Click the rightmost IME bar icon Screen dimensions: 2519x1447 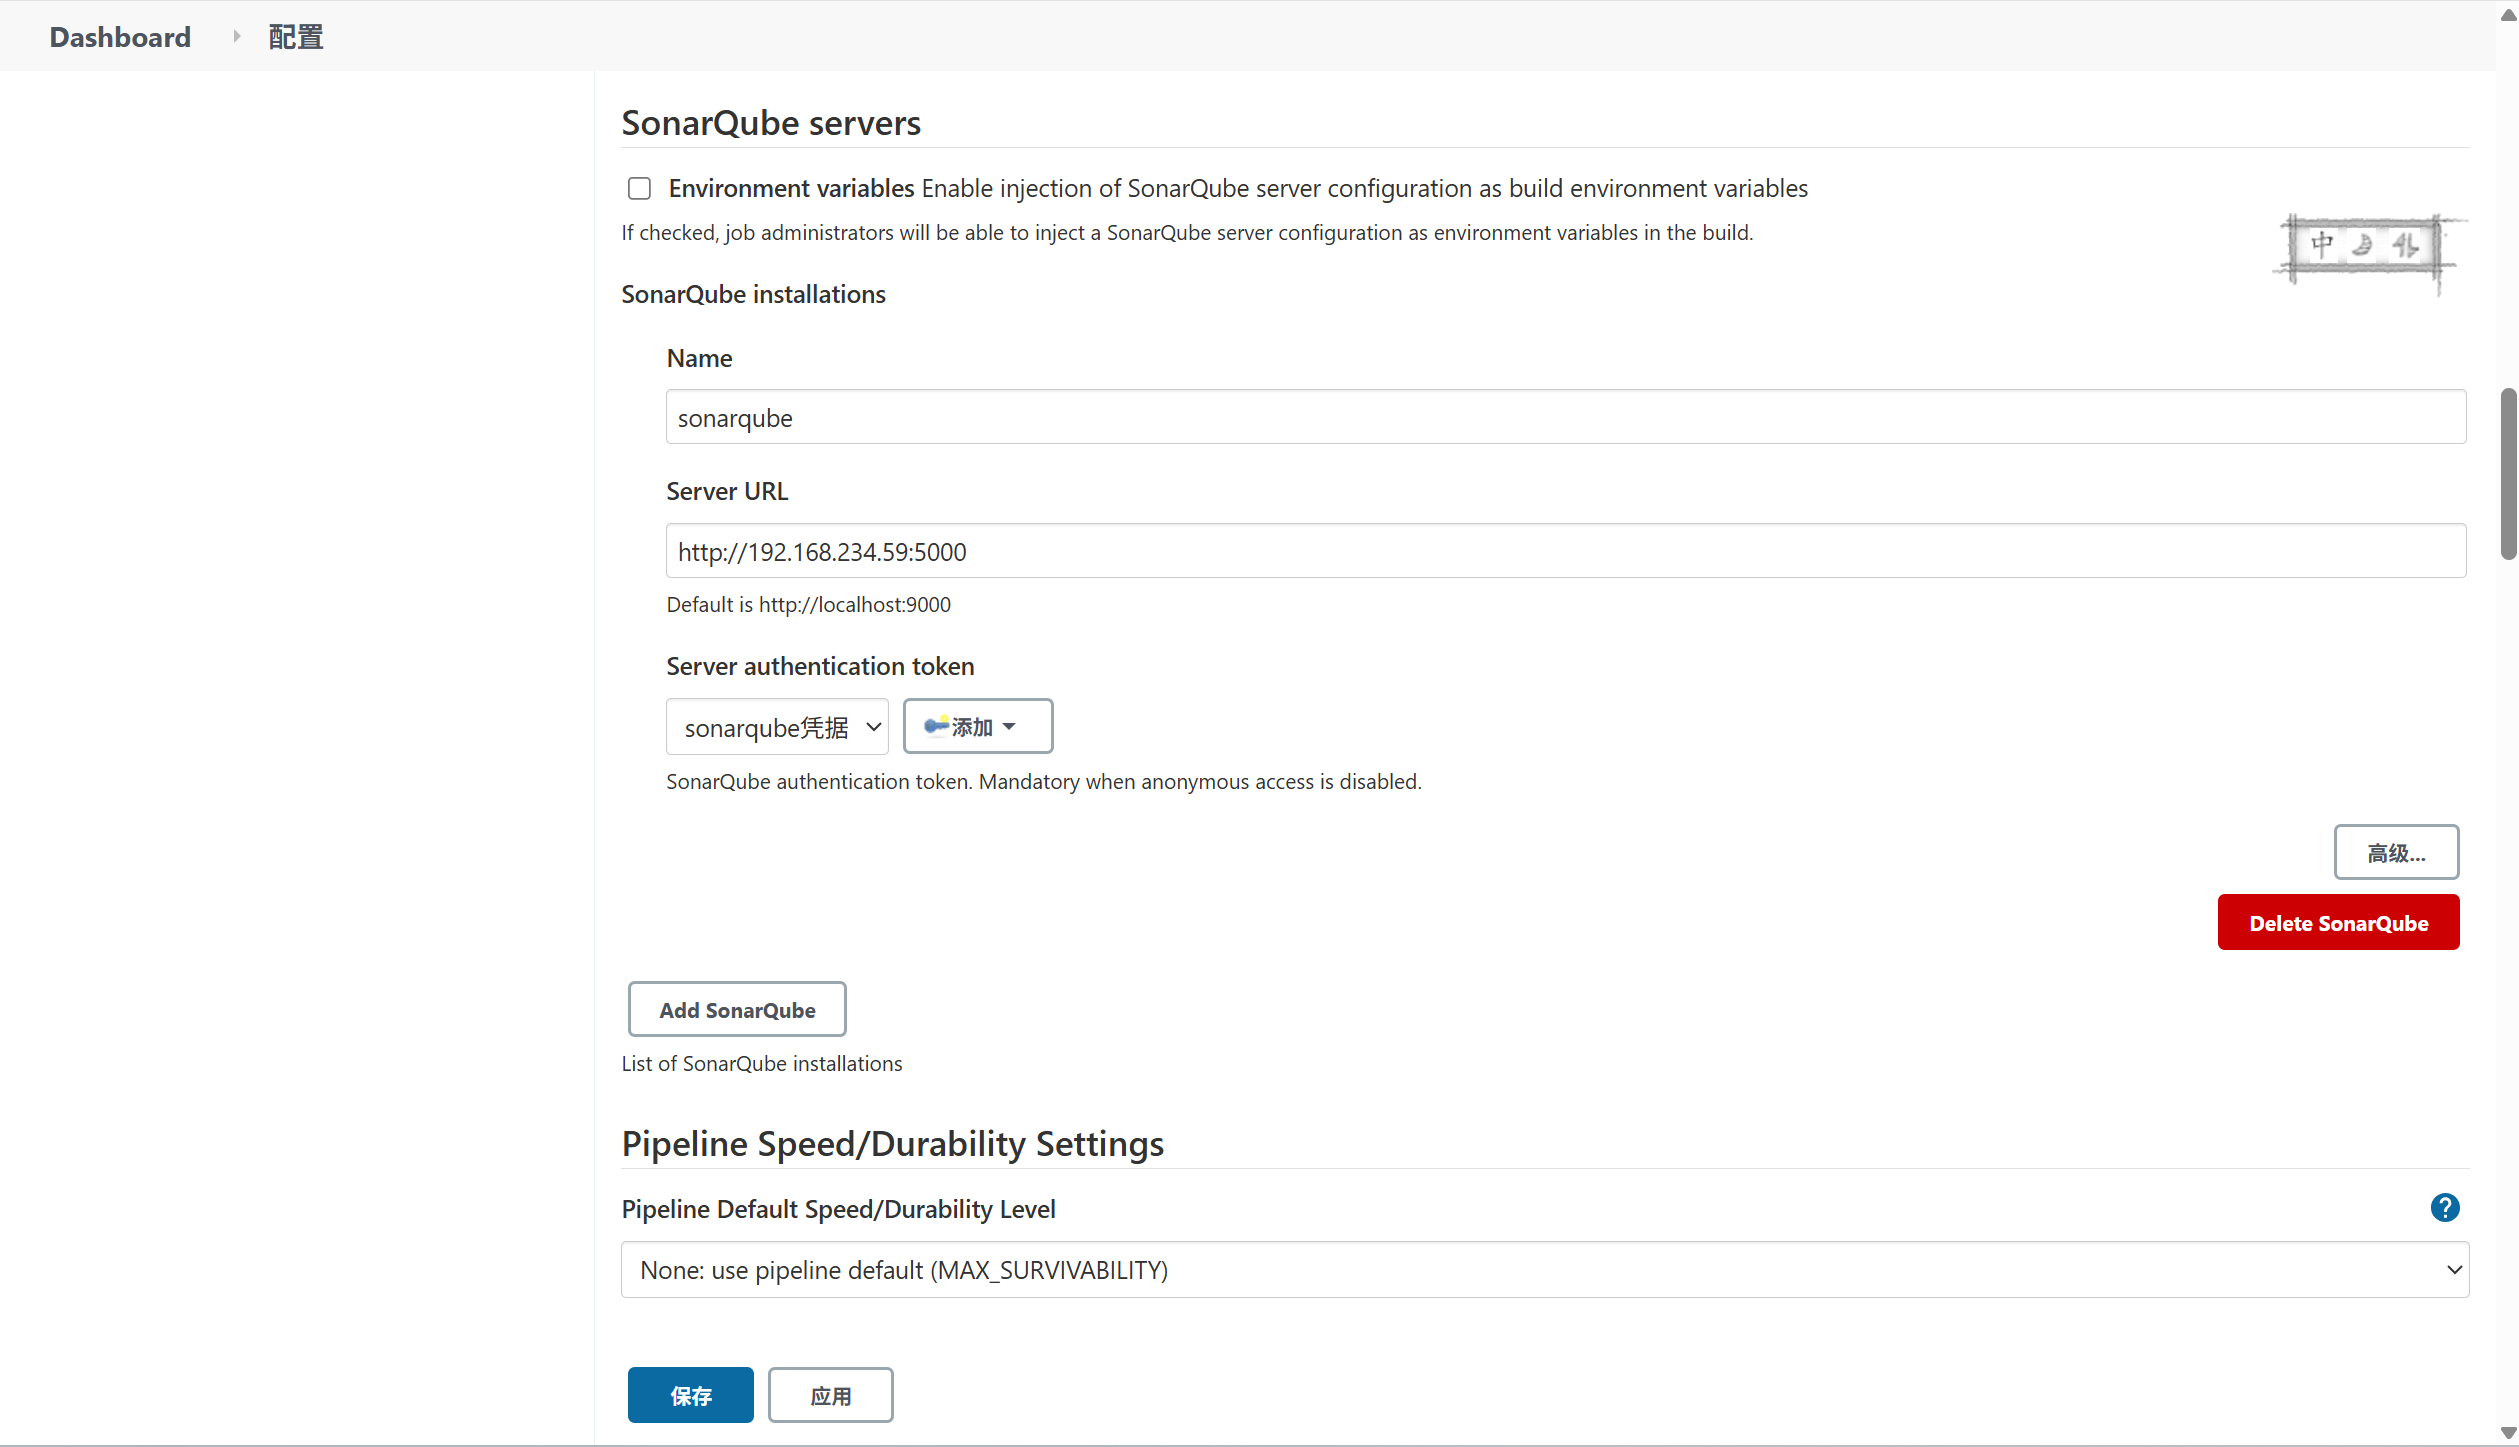[2405, 245]
